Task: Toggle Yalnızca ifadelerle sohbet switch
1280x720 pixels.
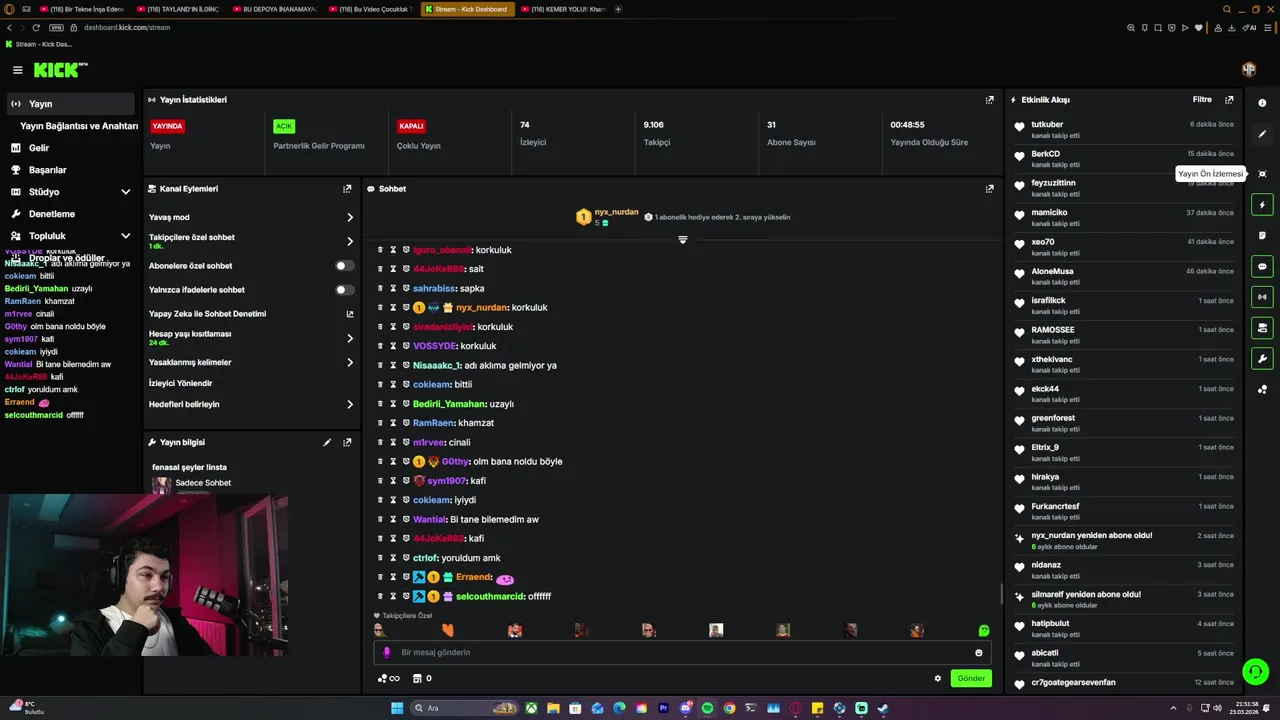Action: [345, 290]
